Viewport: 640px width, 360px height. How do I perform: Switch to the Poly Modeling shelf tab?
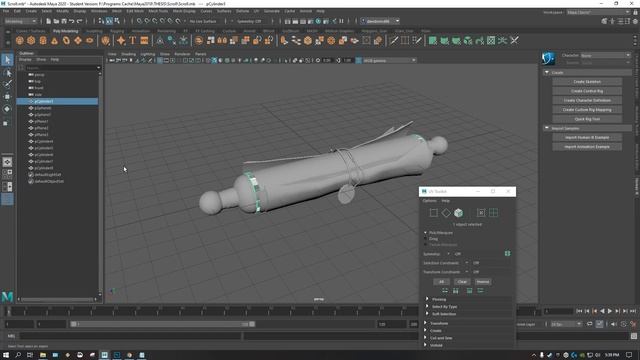[65, 31]
